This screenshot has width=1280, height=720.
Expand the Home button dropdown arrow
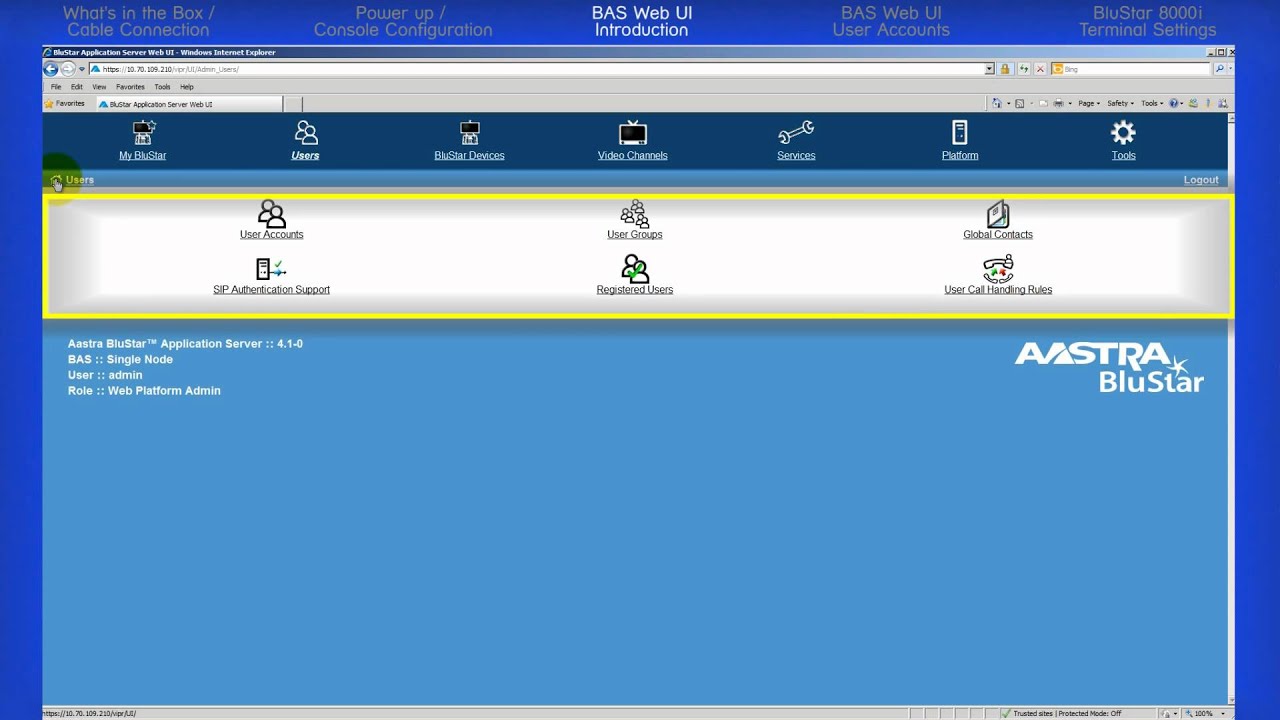[x=1008, y=103]
